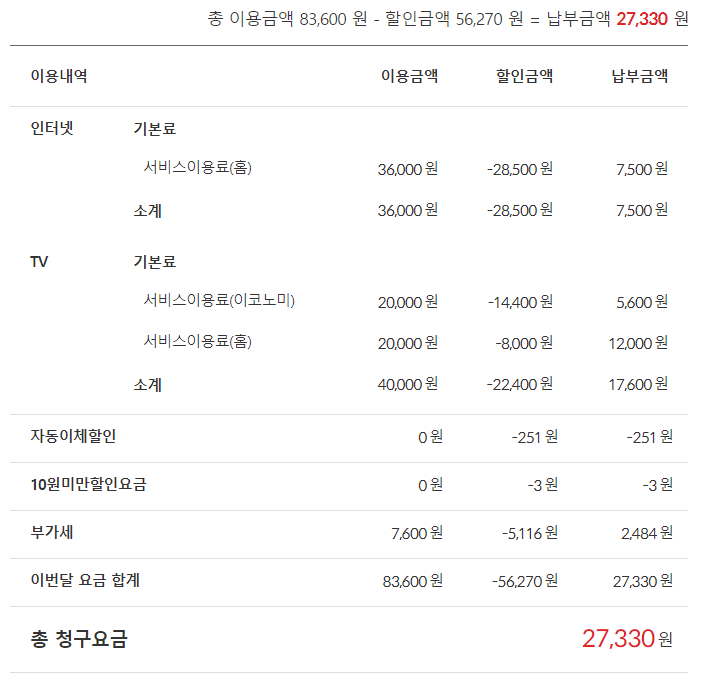Viewport: 703px width, 686px height.
Task: Click the red 27,330 in top summary line
Action: pyautogui.click(x=641, y=19)
